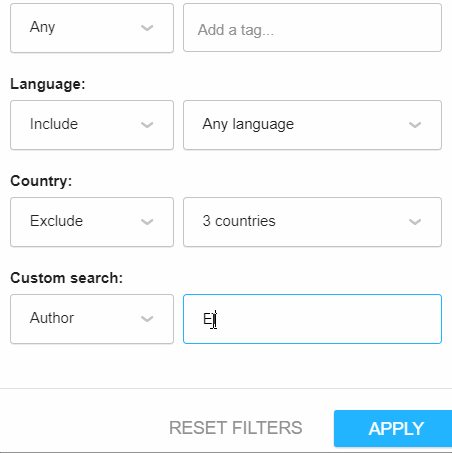Click the RESET FILTERS button
Image resolution: width=452 pixels, height=453 pixels.
pyautogui.click(x=236, y=428)
